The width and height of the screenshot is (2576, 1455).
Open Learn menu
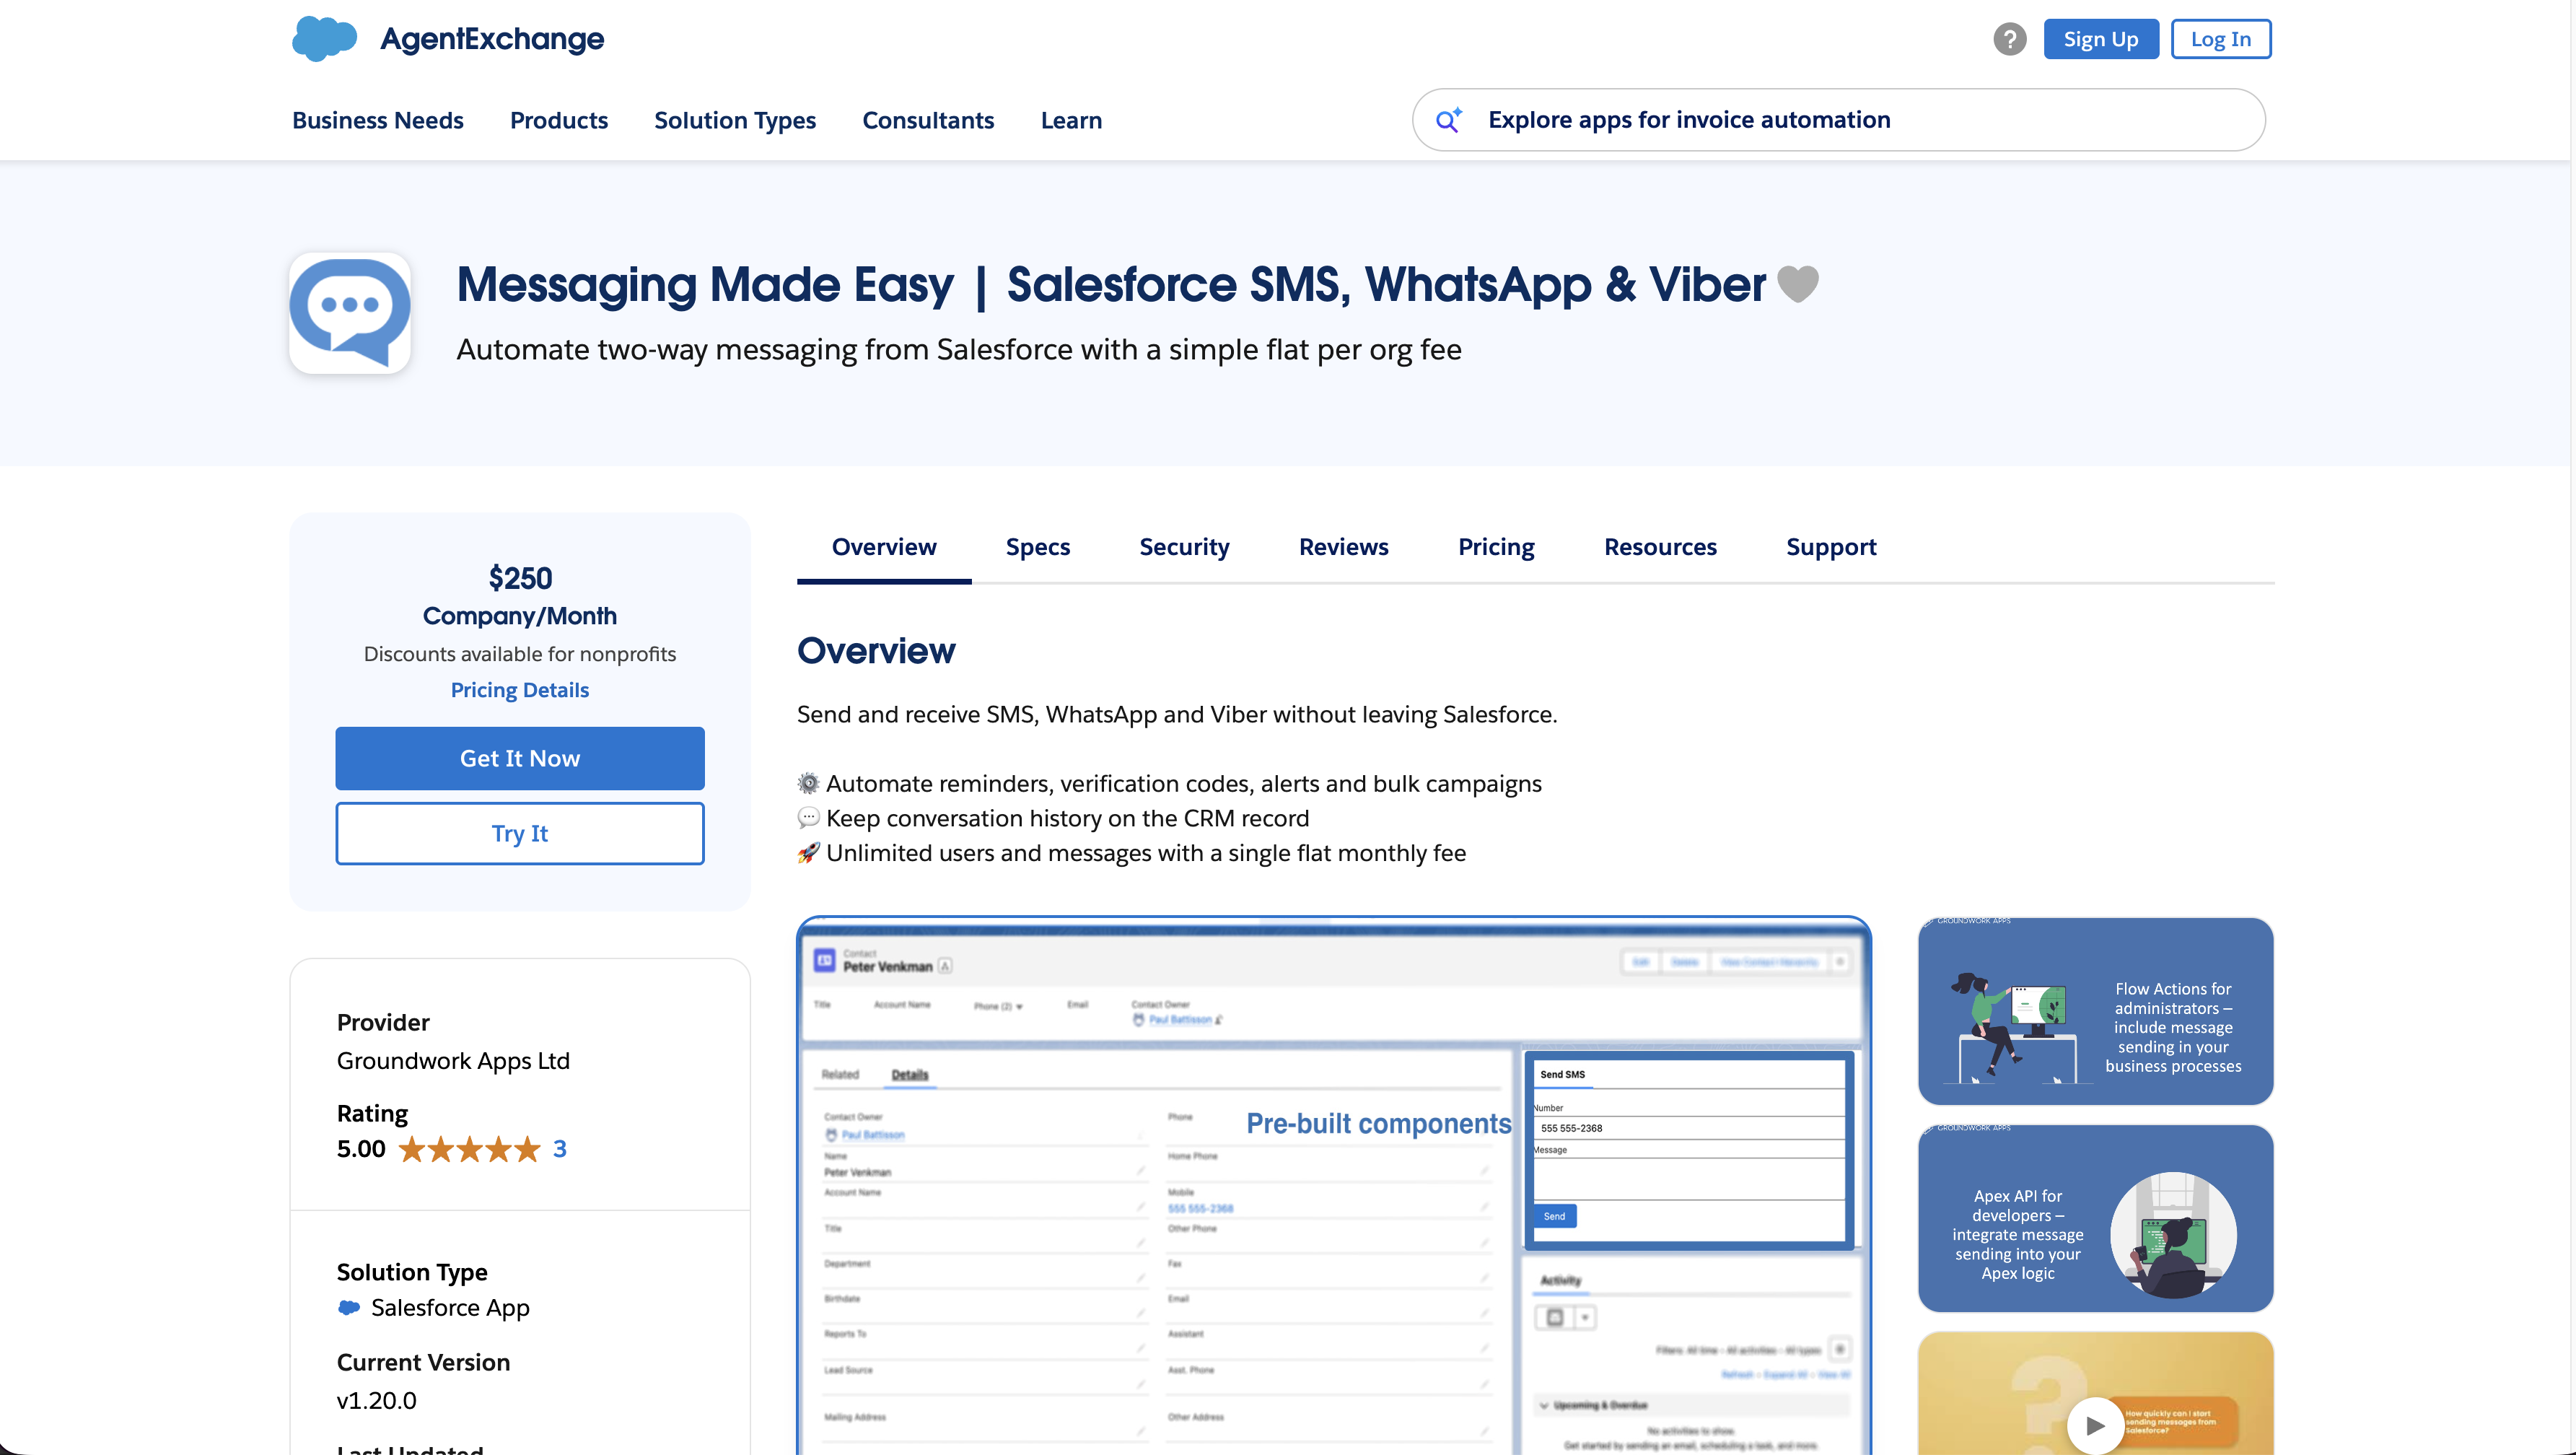pyautogui.click(x=1071, y=120)
